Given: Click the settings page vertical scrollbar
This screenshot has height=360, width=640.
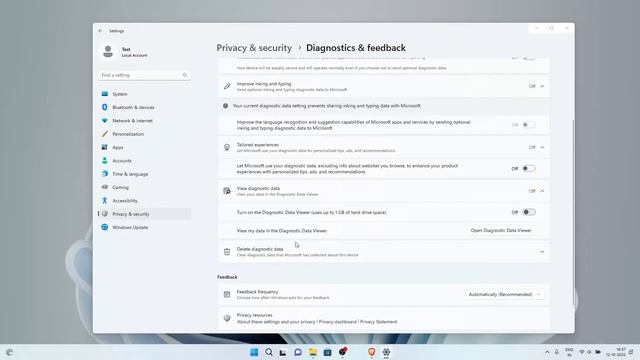Looking at the screenshot, I should click(x=573, y=212).
